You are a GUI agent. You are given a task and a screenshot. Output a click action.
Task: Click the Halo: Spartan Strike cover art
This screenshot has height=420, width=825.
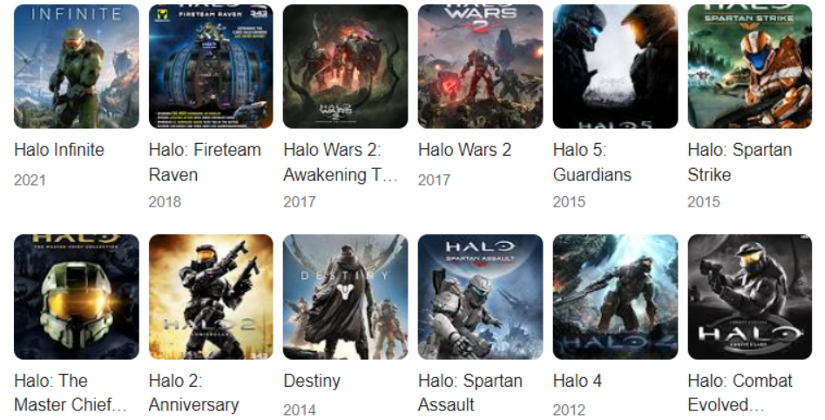click(x=750, y=66)
